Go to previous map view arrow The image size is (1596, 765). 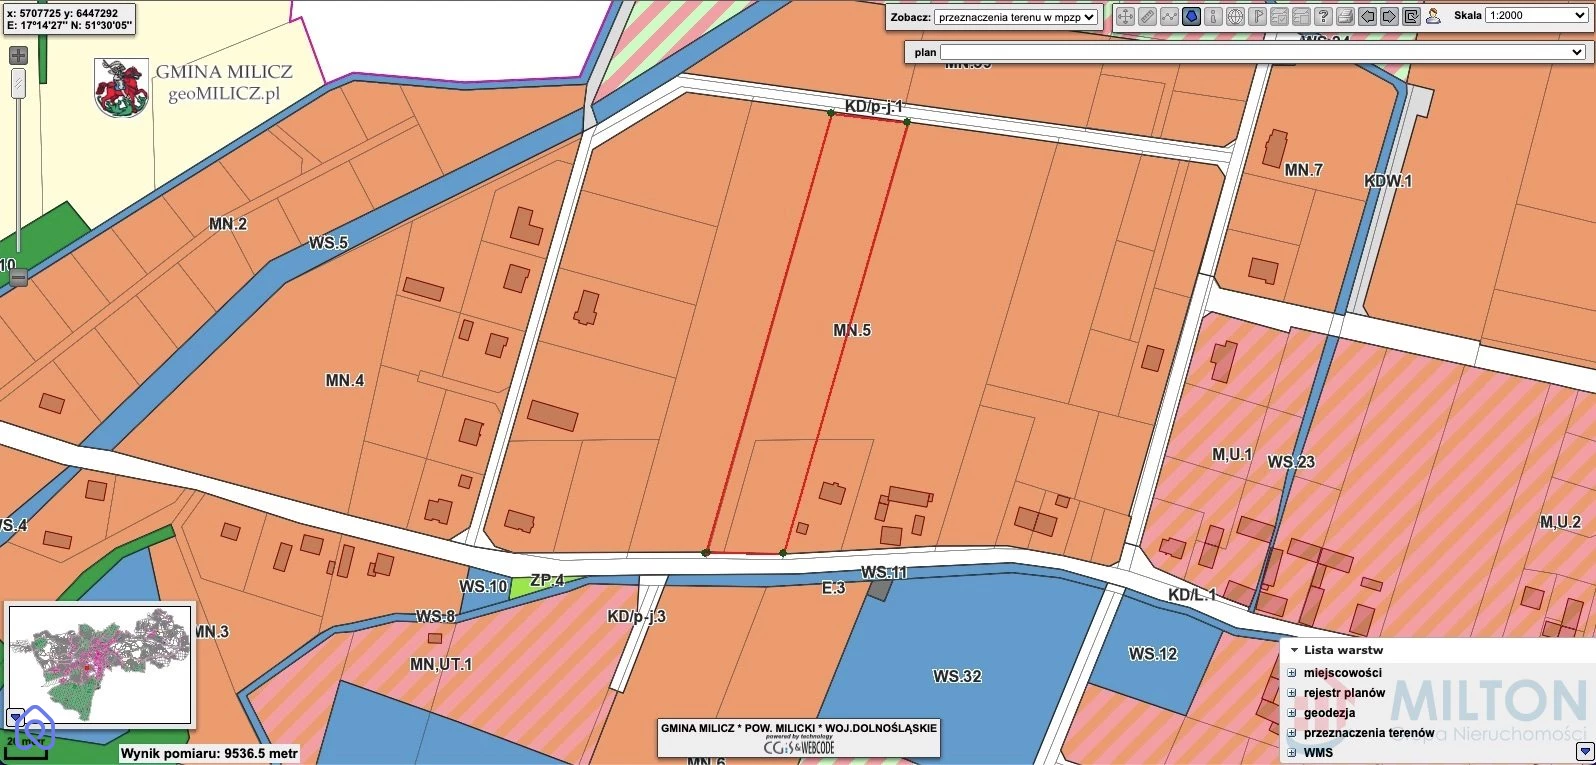[1367, 16]
